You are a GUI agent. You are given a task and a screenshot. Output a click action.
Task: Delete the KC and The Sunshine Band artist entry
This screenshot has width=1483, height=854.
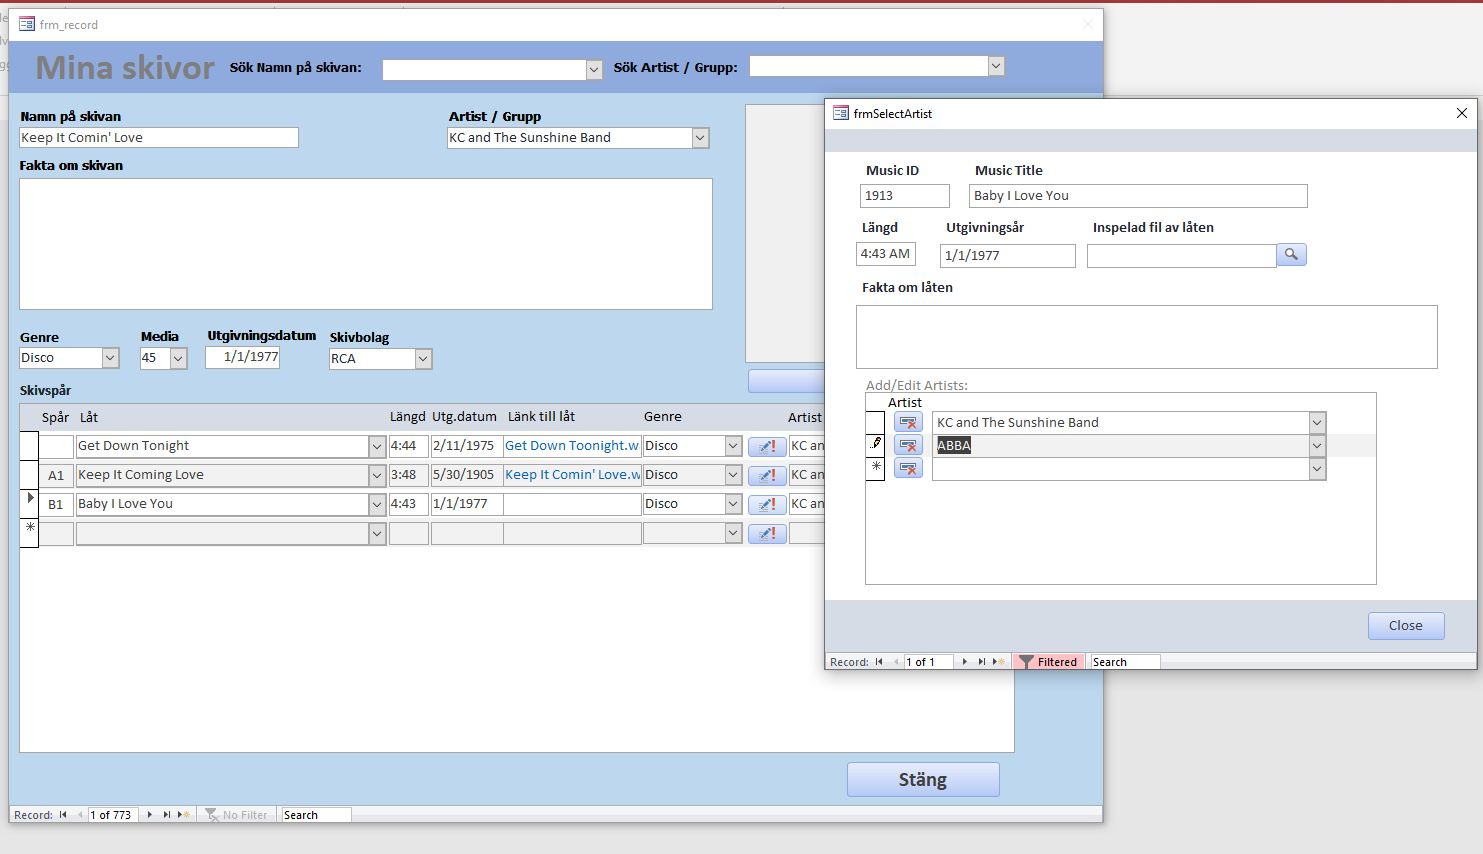tap(908, 423)
